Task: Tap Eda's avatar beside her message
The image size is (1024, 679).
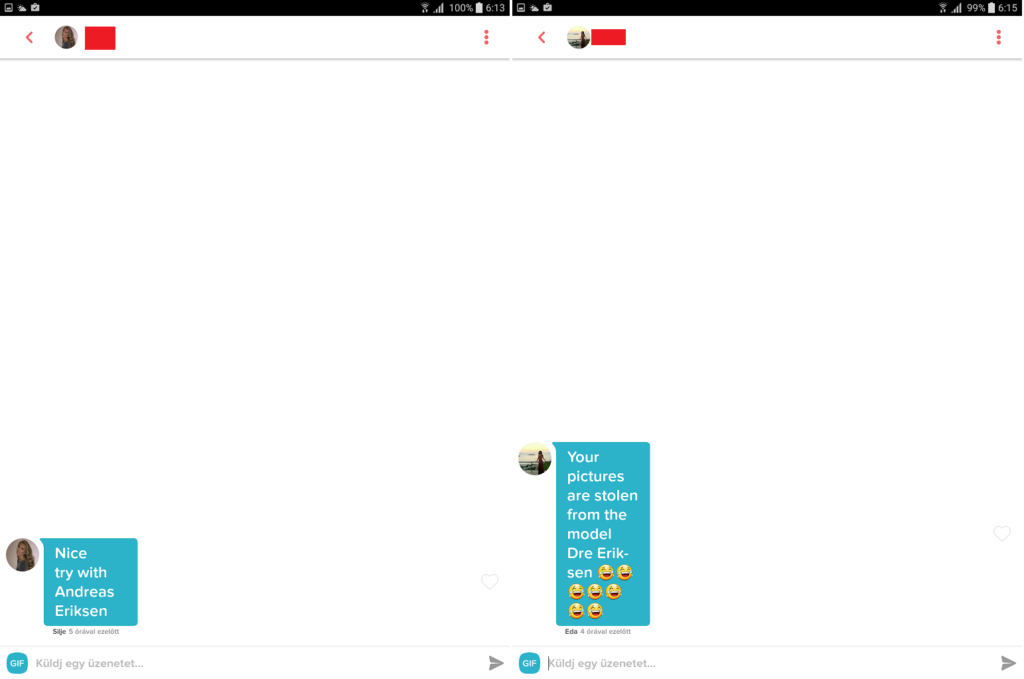Action: [x=535, y=459]
